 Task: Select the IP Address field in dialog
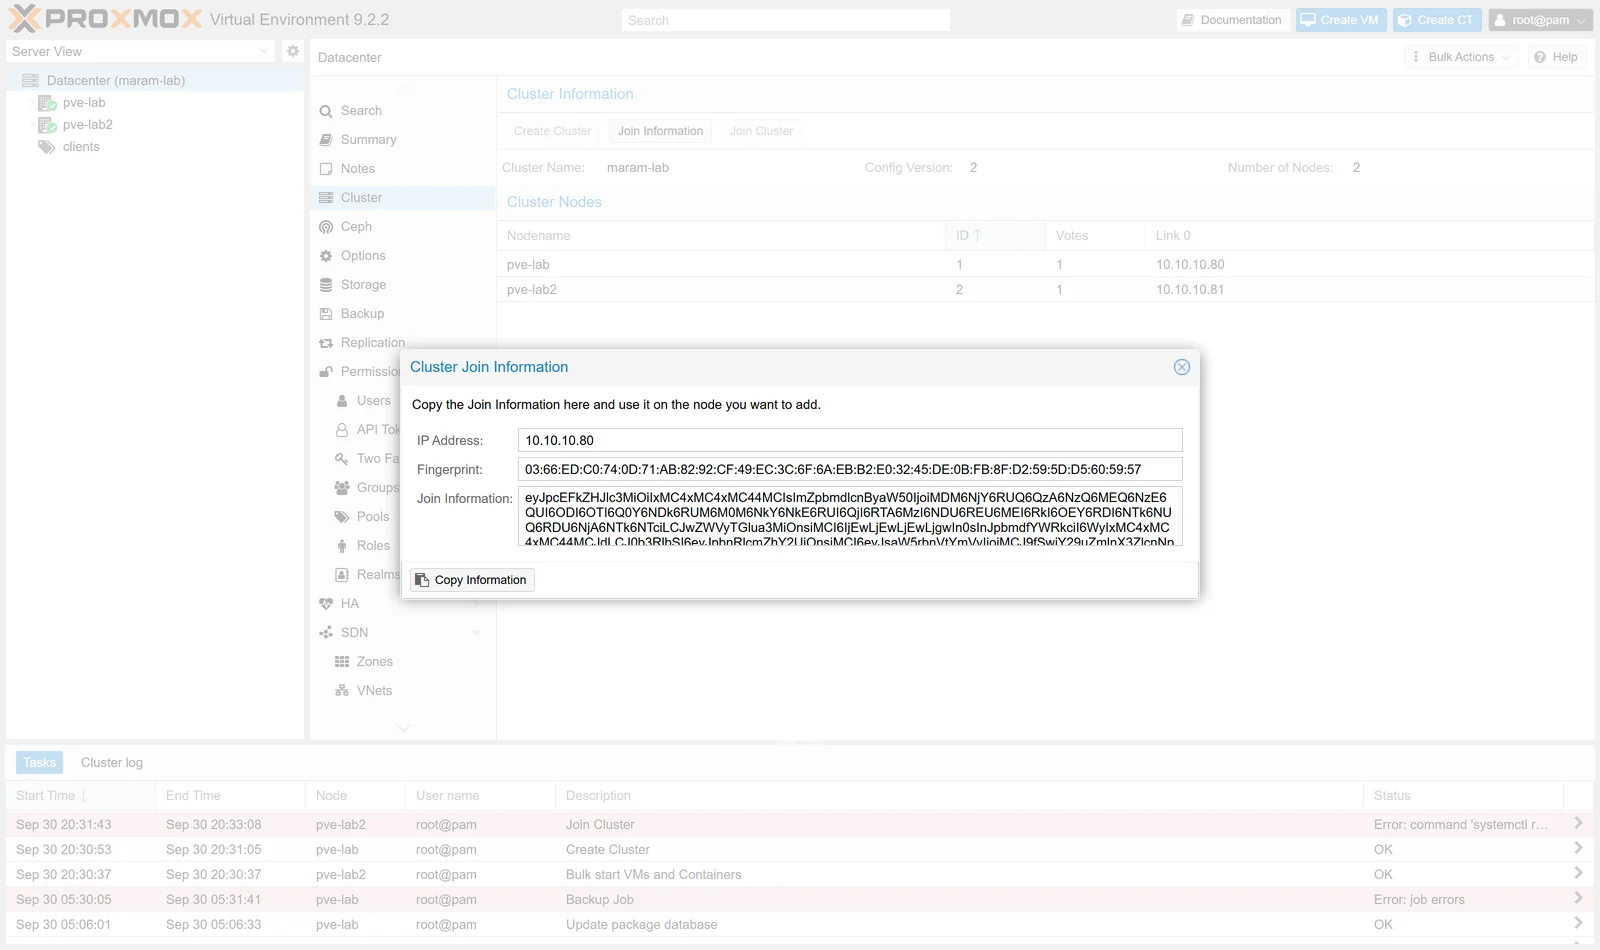pos(850,440)
